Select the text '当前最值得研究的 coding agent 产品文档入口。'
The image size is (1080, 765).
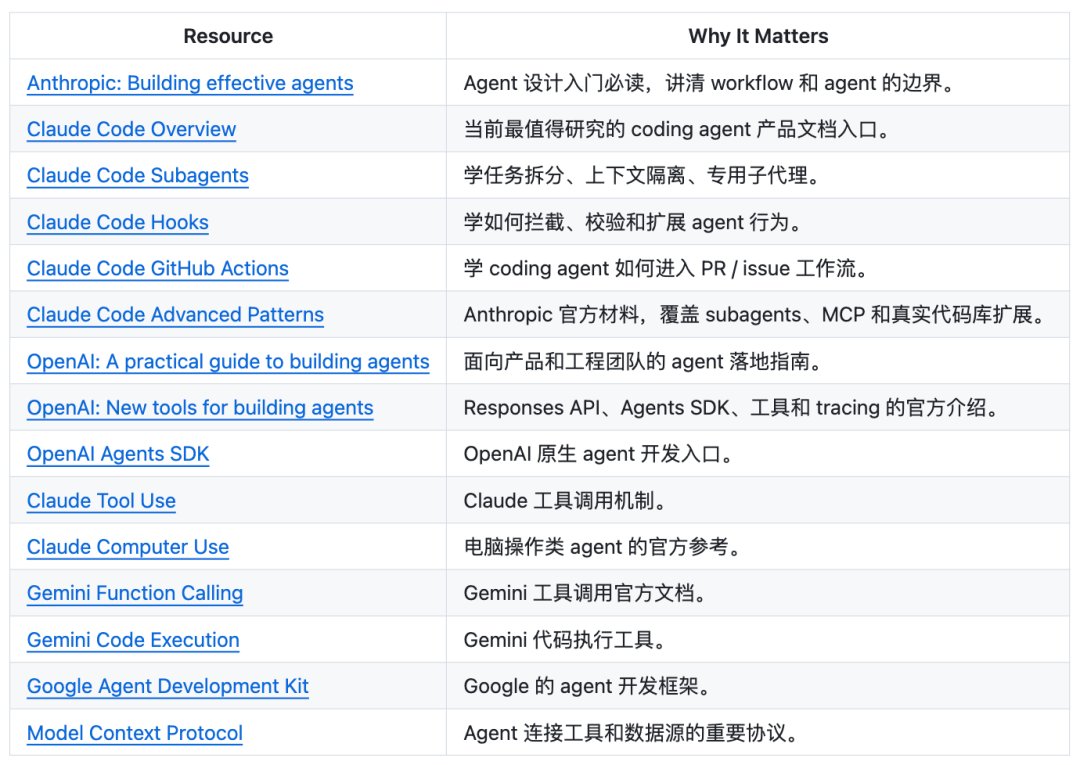point(677,129)
